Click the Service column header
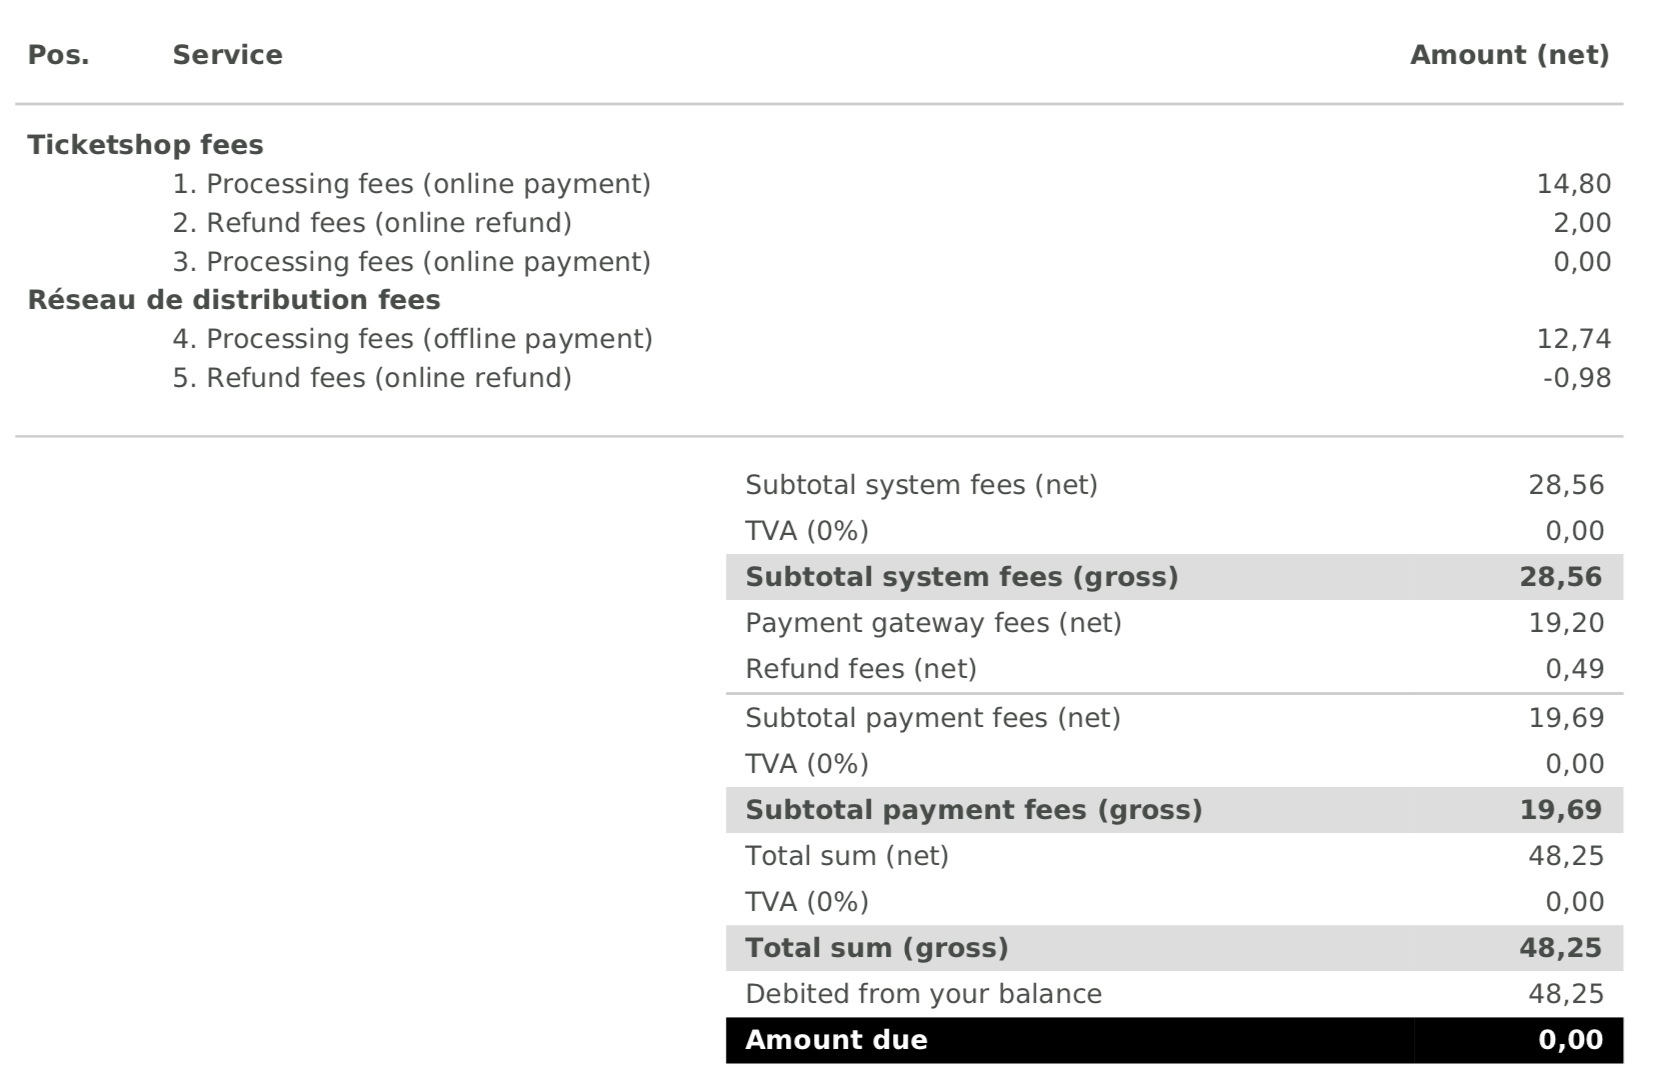Viewport: 1656px width, 1090px height. (227, 55)
